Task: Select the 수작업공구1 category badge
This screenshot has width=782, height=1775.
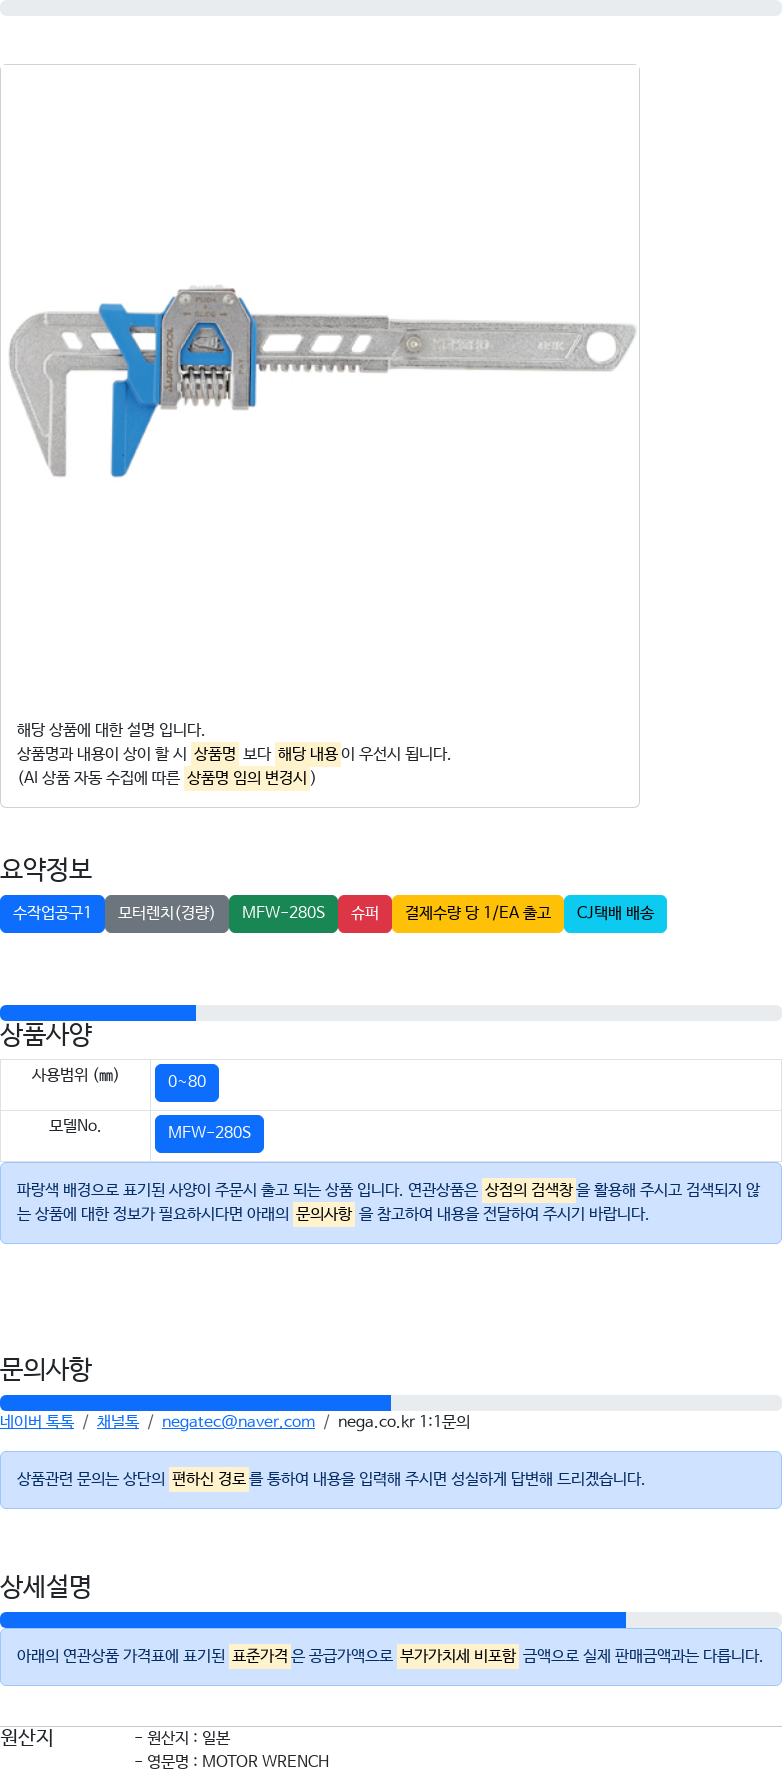Action: coord(52,913)
